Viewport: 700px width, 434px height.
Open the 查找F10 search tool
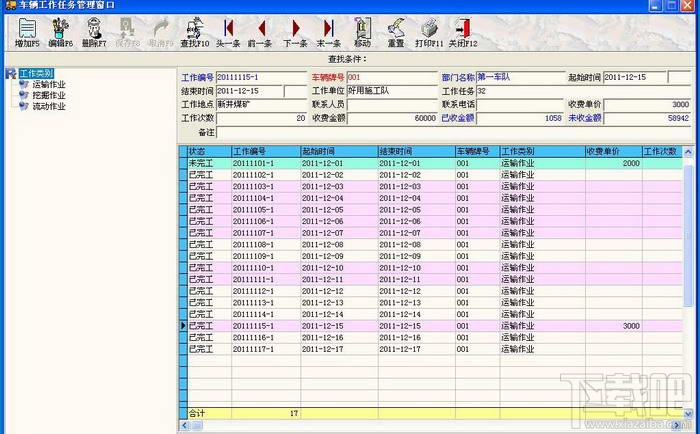(x=194, y=32)
